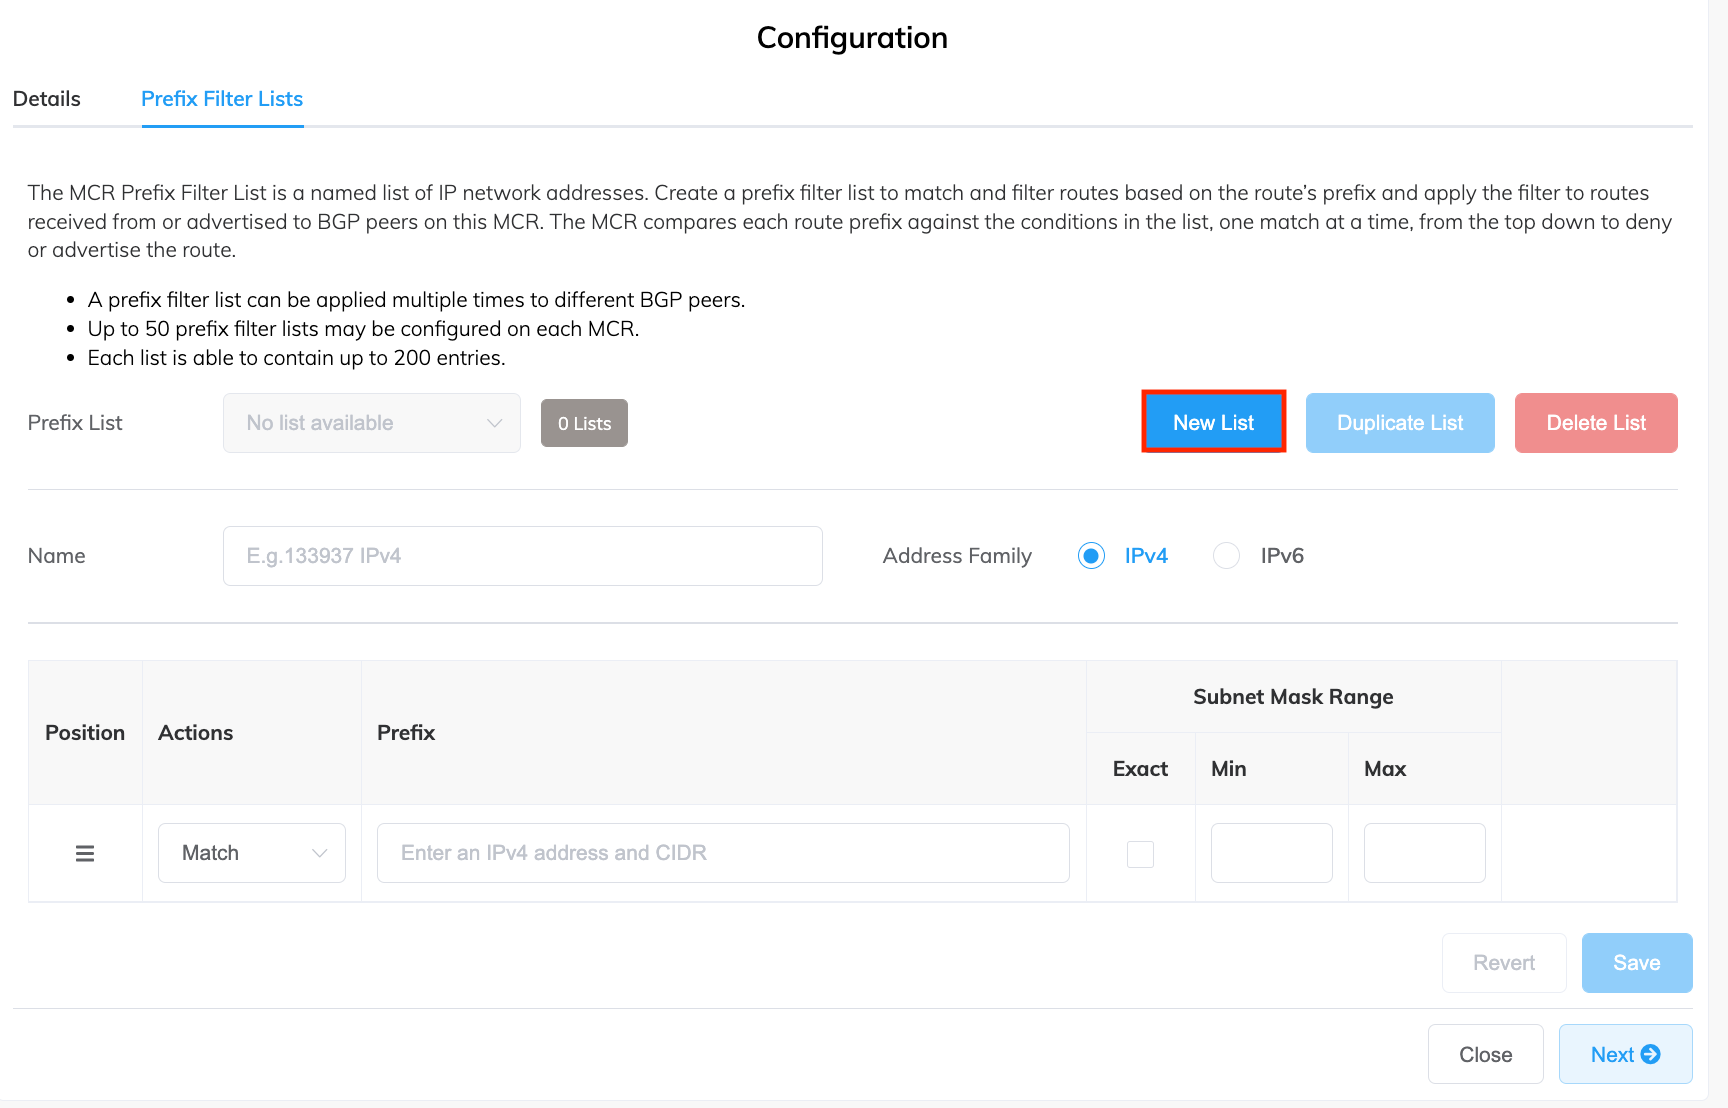Close the Configuration dialog
Viewport: 1728px width, 1108px height.
pyautogui.click(x=1486, y=1054)
